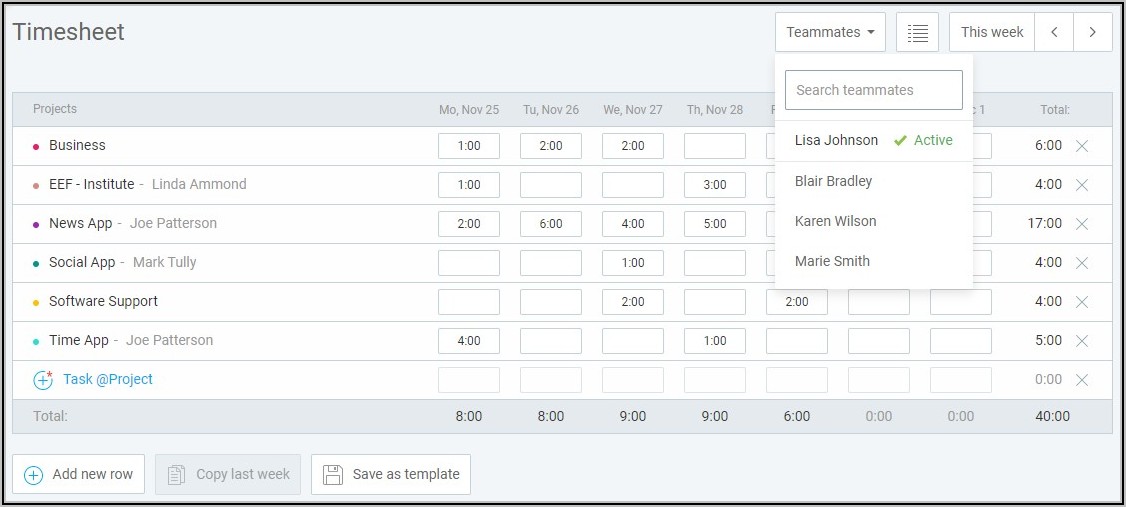1126x507 pixels.
Task: Select Marie Smith teammate
Action: tap(832, 261)
